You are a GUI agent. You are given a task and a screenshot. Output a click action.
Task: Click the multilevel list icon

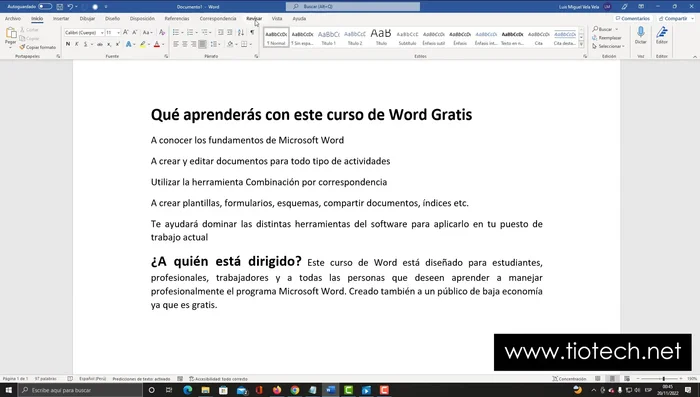click(x=204, y=33)
